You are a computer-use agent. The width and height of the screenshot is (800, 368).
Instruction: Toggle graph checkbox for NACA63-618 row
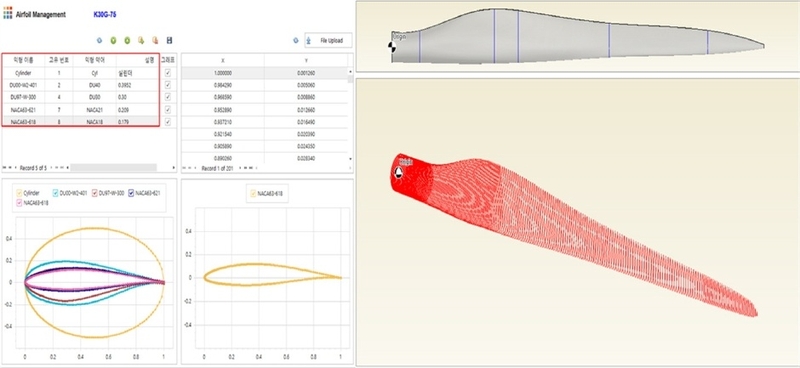coord(168,122)
